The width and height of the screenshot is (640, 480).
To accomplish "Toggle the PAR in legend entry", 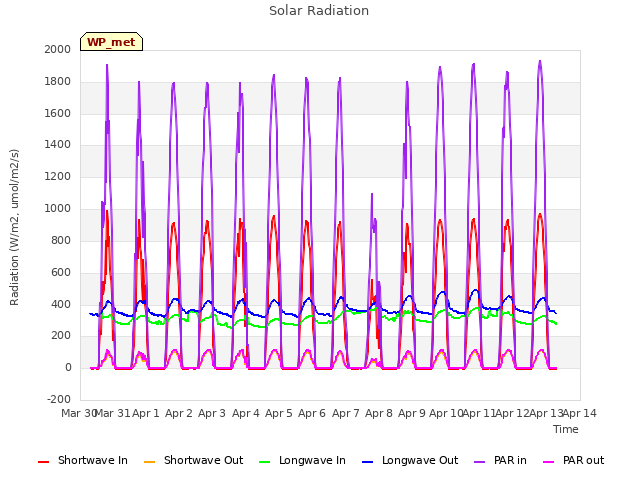I will click(x=500, y=460).
